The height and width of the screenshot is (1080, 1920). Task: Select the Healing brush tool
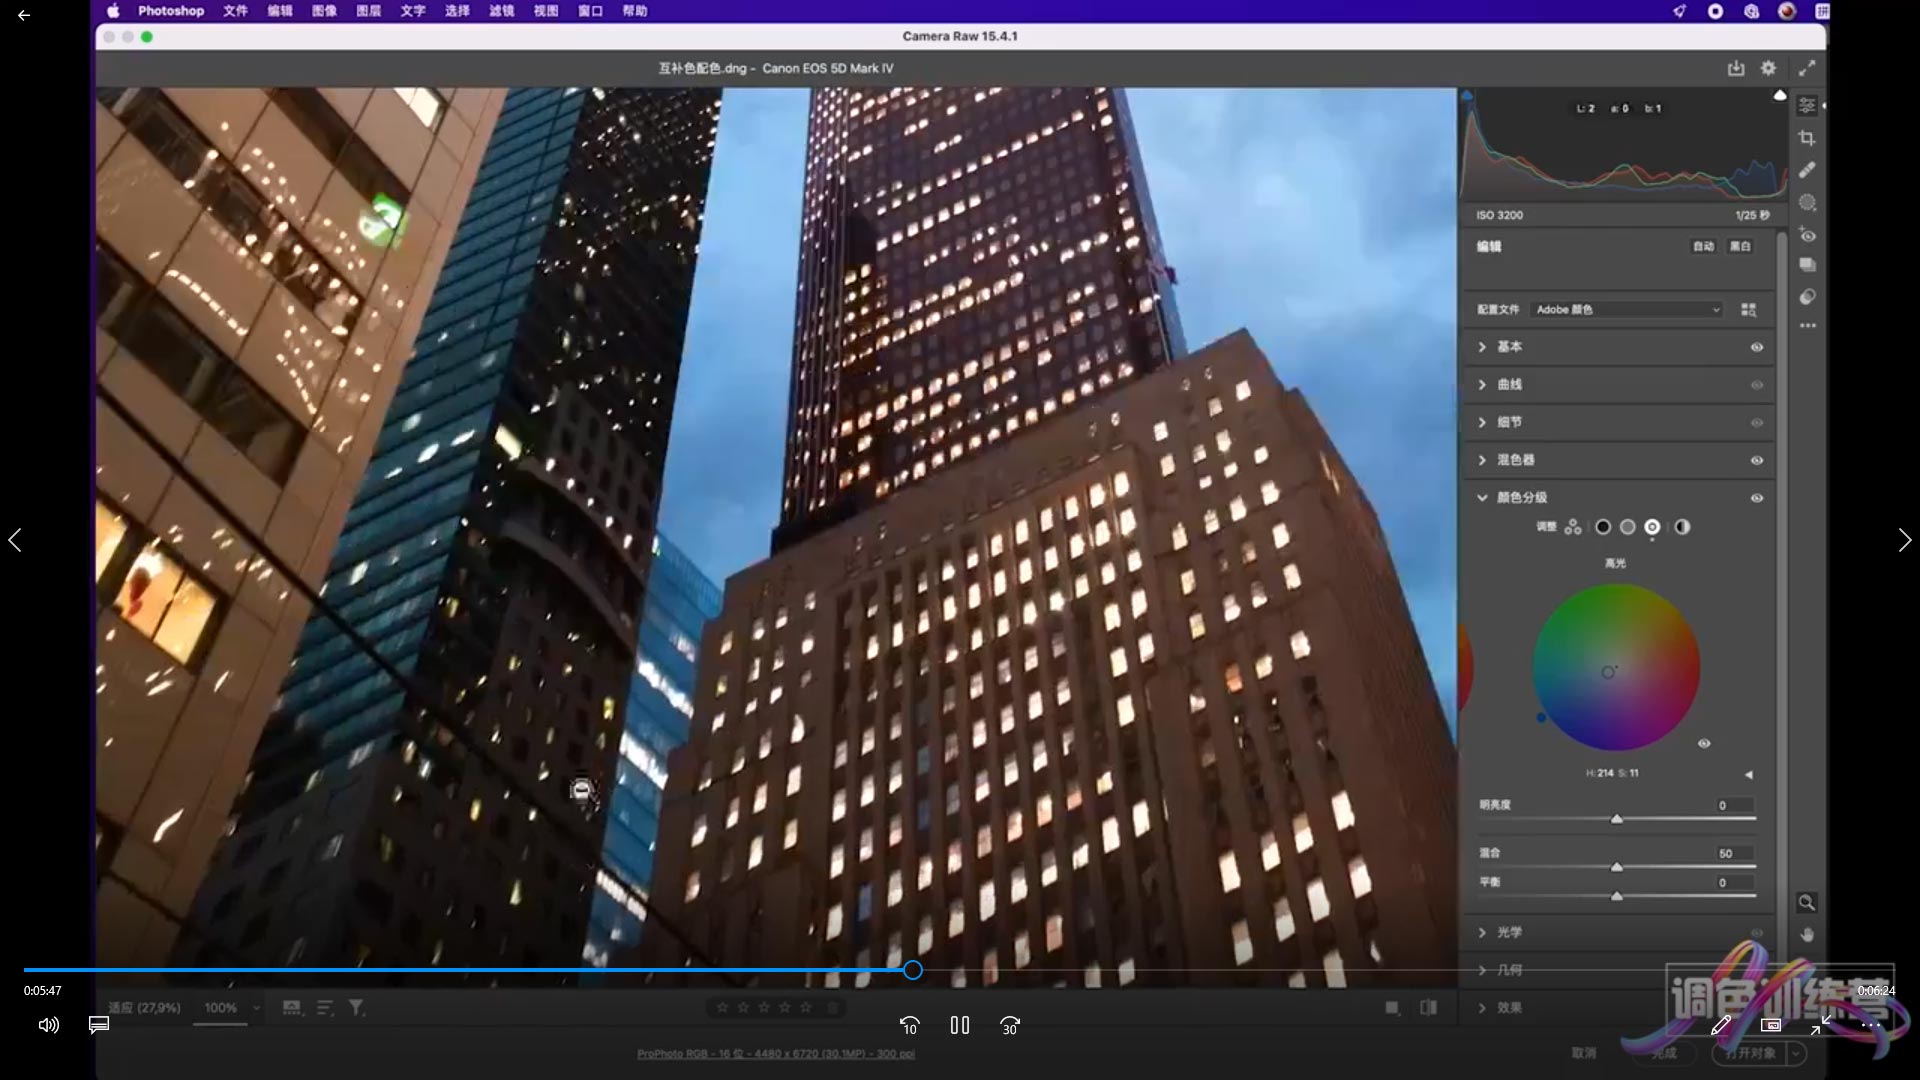(1807, 170)
